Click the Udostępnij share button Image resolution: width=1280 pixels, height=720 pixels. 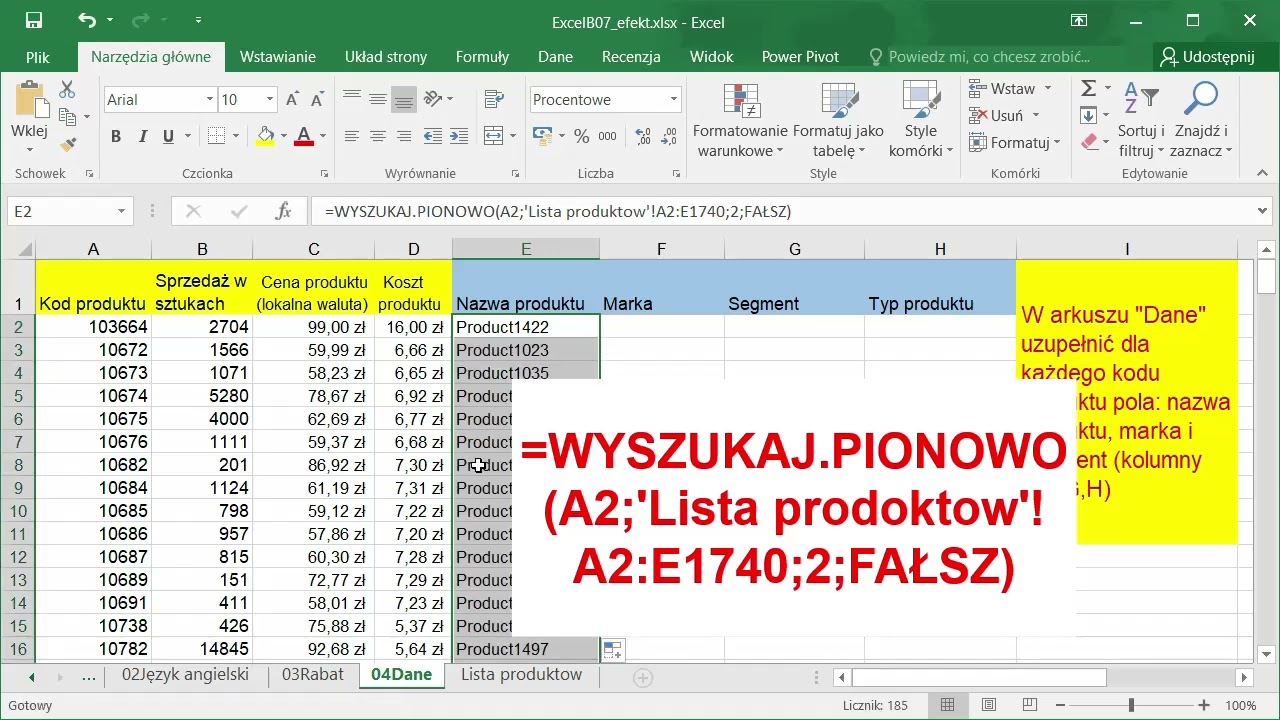[x=1207, y=57]
